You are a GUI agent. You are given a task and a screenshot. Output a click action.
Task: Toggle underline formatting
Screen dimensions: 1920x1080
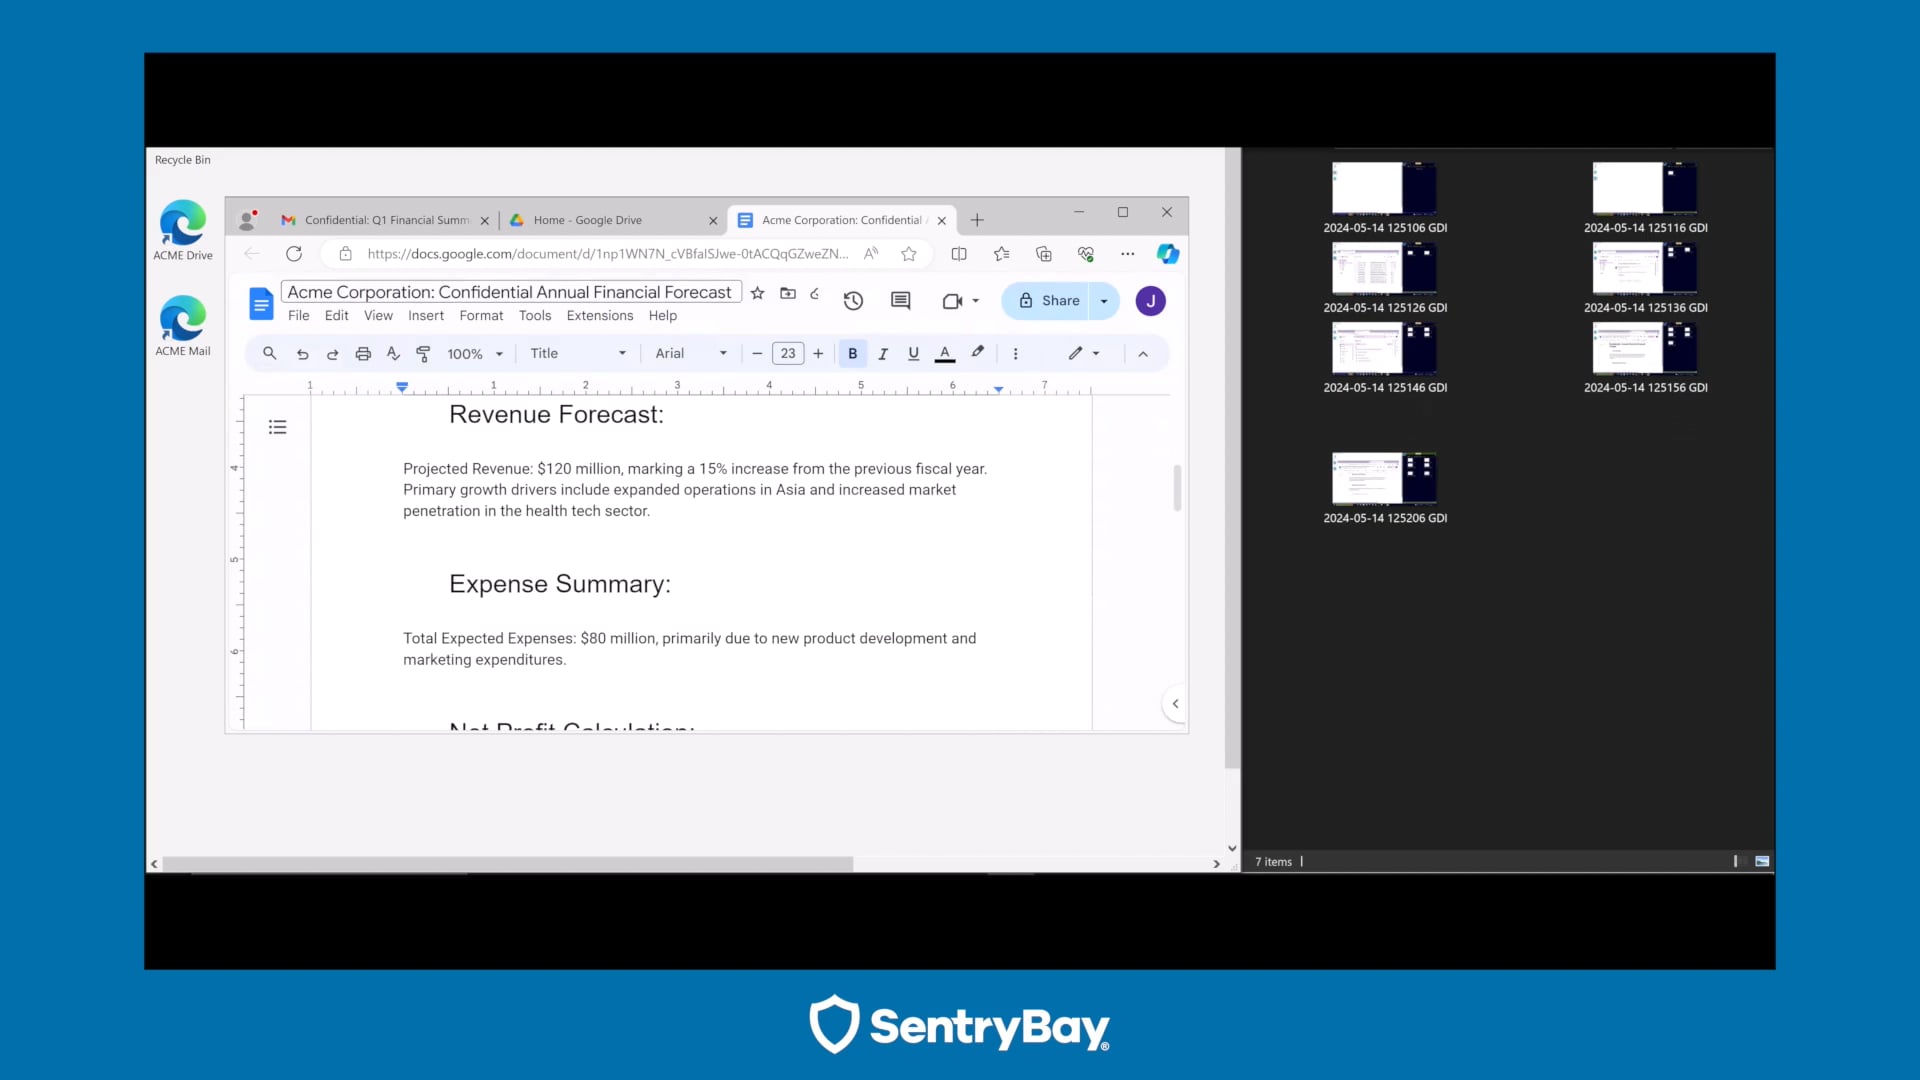(x=913, y=354)
